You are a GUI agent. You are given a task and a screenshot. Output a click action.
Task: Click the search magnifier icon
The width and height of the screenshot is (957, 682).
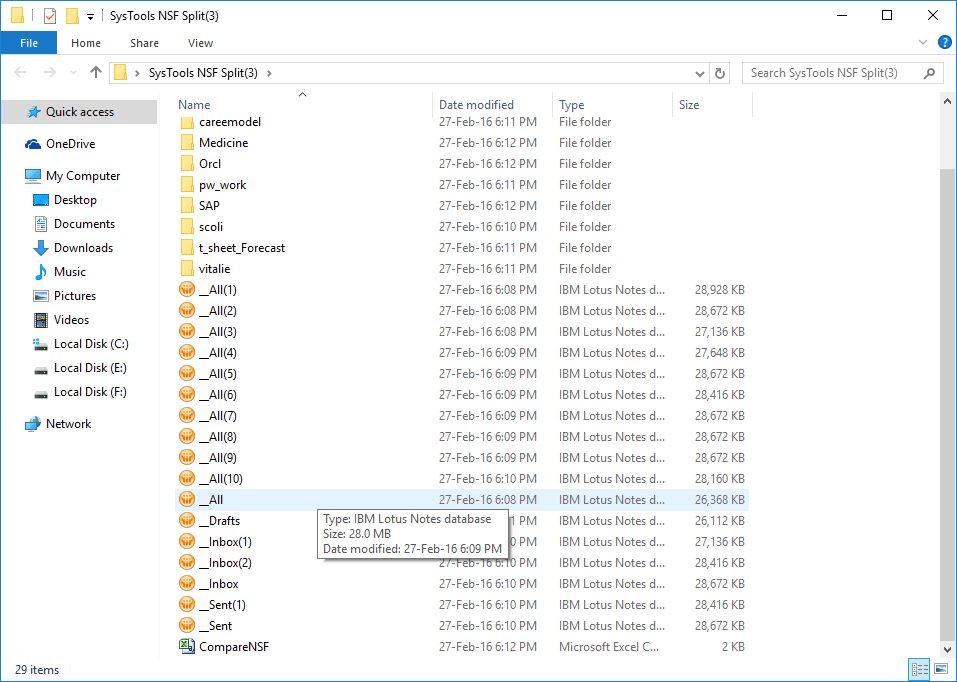coord(929,73)
